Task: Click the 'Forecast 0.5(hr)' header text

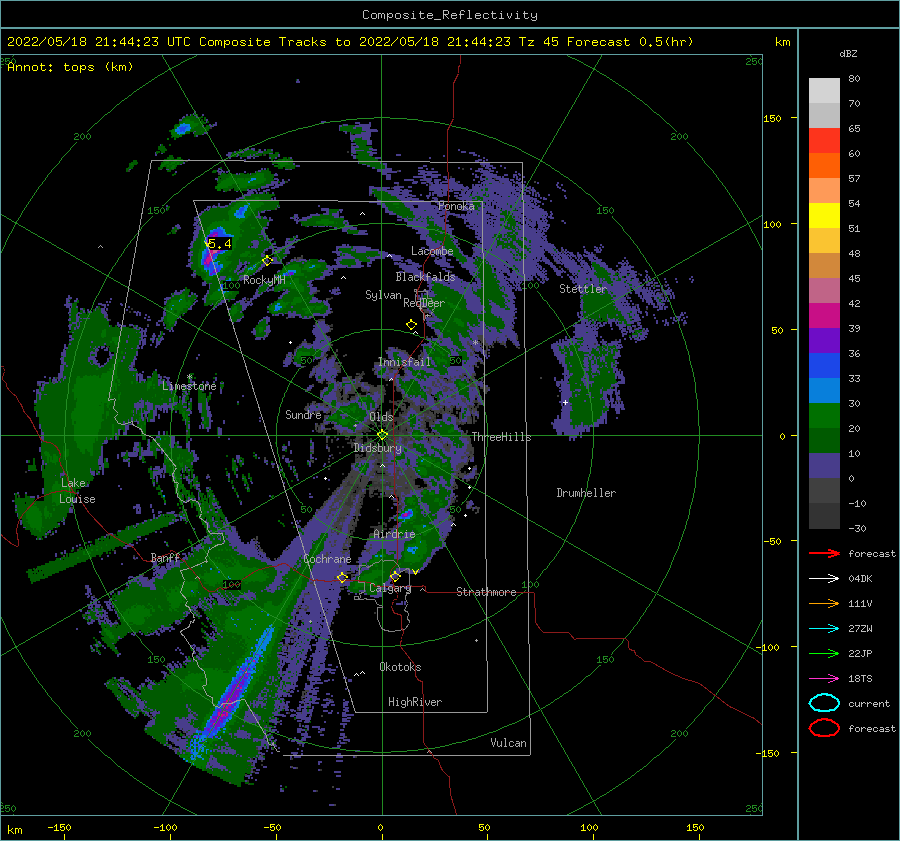Action: coord(630,42)
